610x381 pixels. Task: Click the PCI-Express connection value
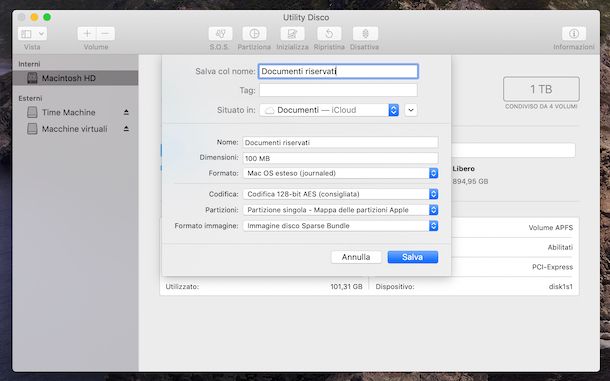tap(552, 267)
